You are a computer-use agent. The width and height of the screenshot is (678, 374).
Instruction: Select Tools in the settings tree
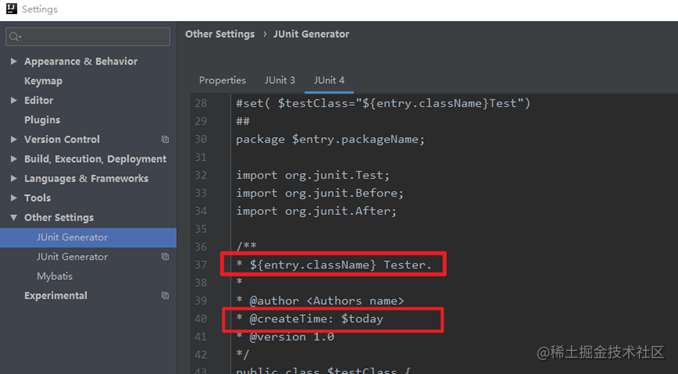pos(37,198)
